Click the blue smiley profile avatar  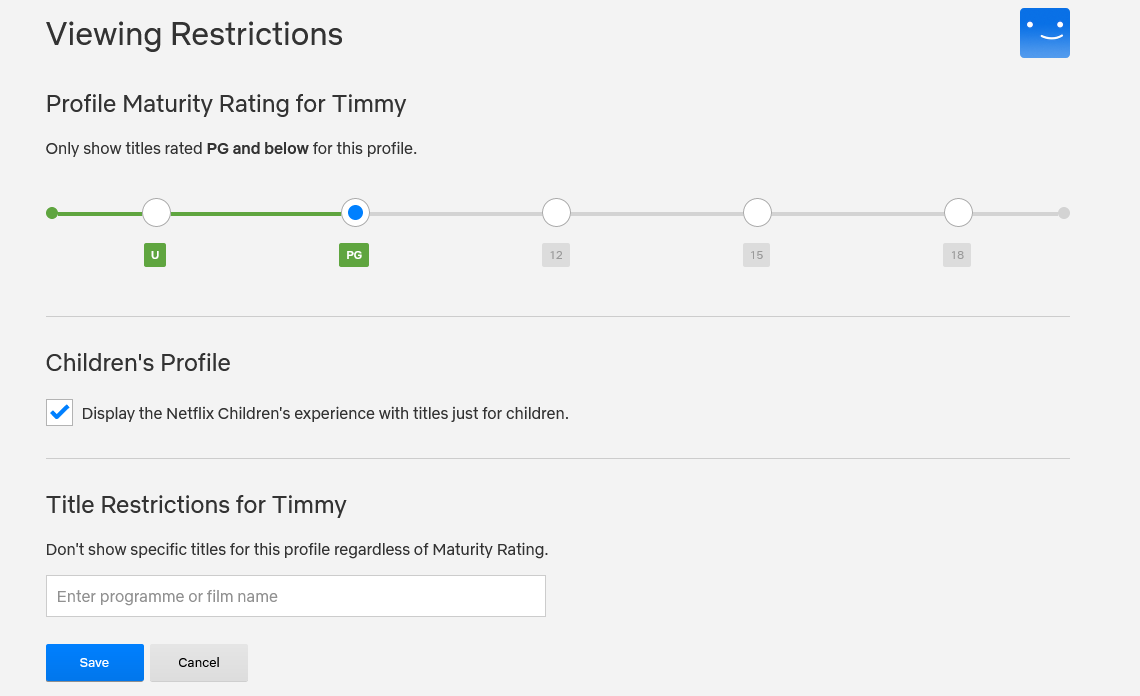click(1044, 33)
